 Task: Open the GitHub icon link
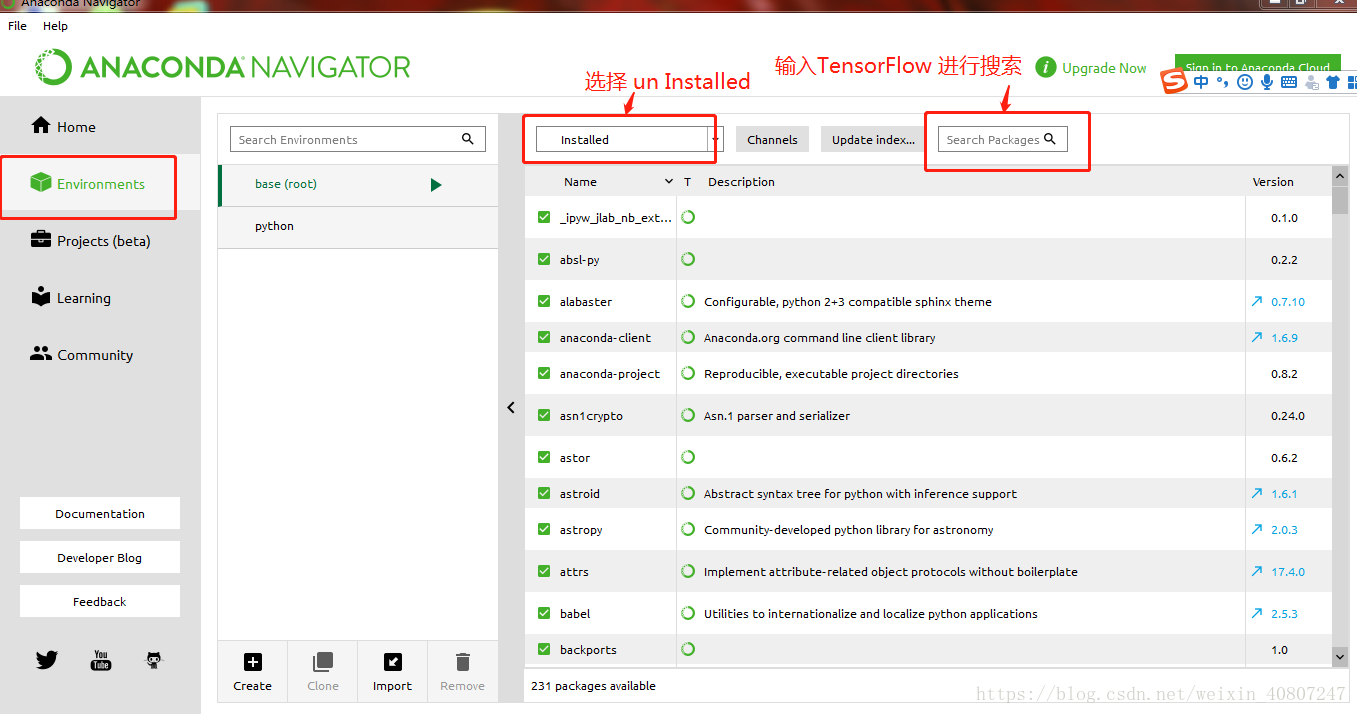pyautogui.click(x=154, y=660)
